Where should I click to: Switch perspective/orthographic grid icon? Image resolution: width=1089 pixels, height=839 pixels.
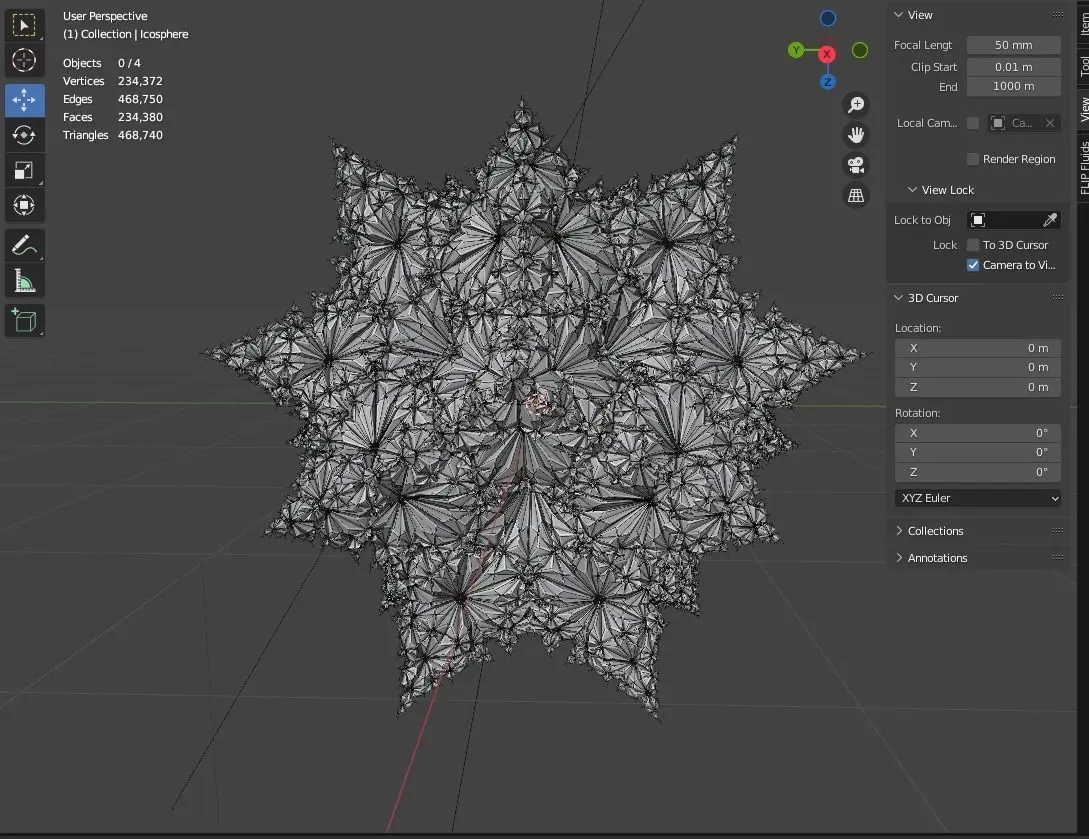pos(856,195)
